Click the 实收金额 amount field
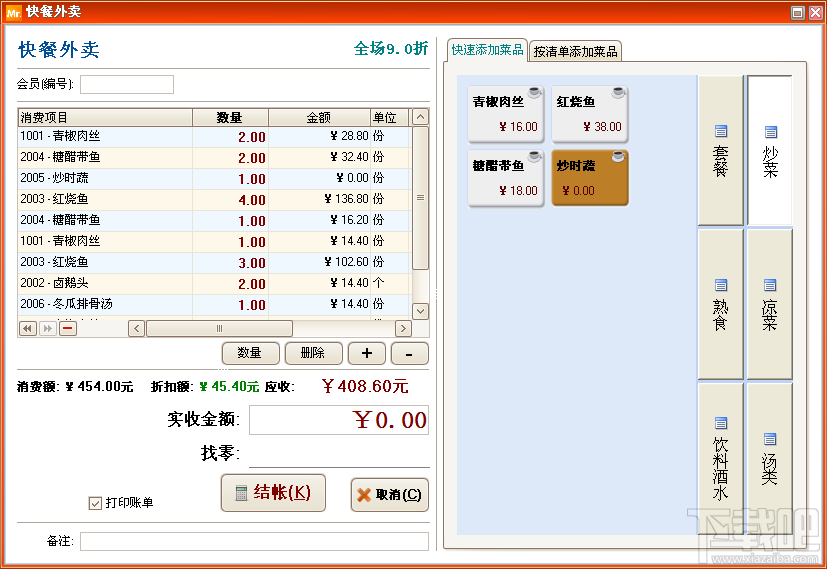Screen dimensions: 827x569 [339, 420]
